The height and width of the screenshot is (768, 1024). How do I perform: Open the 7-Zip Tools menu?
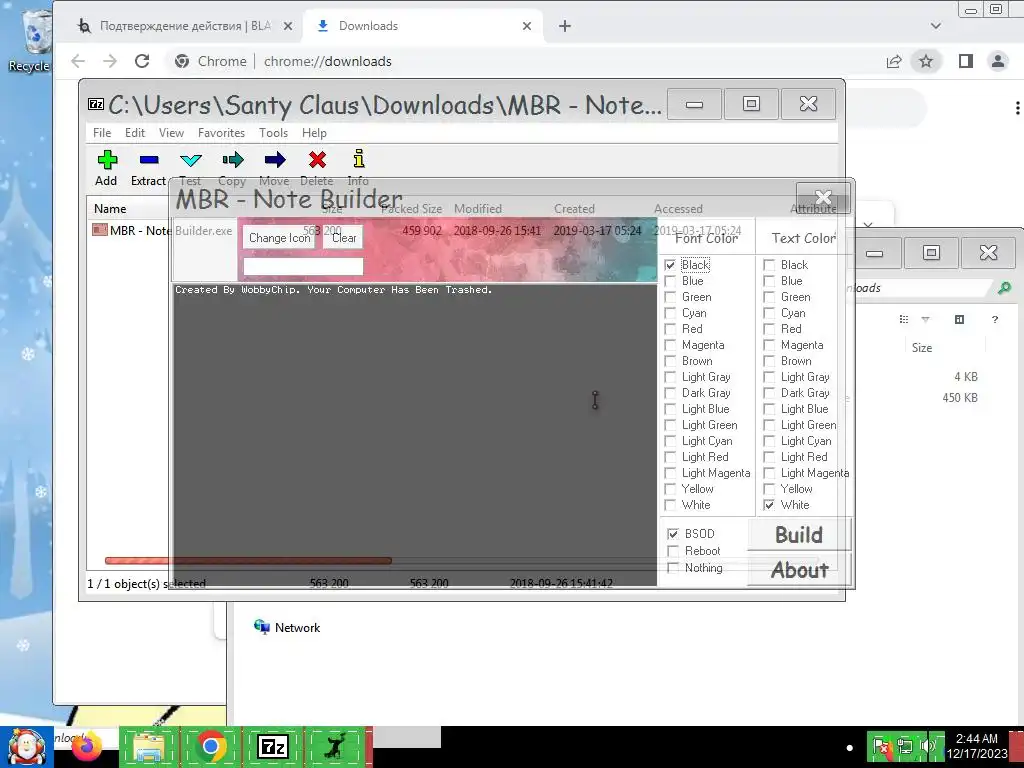[273, 133]
